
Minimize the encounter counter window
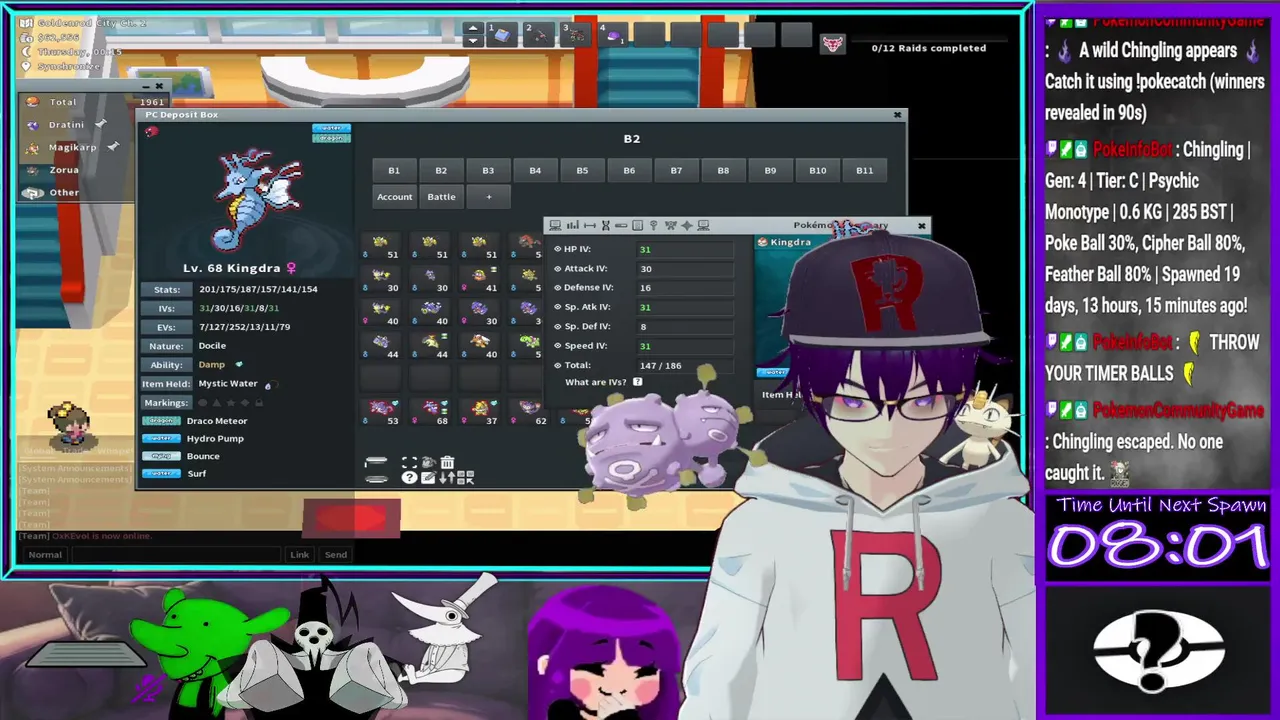point(146,87)
